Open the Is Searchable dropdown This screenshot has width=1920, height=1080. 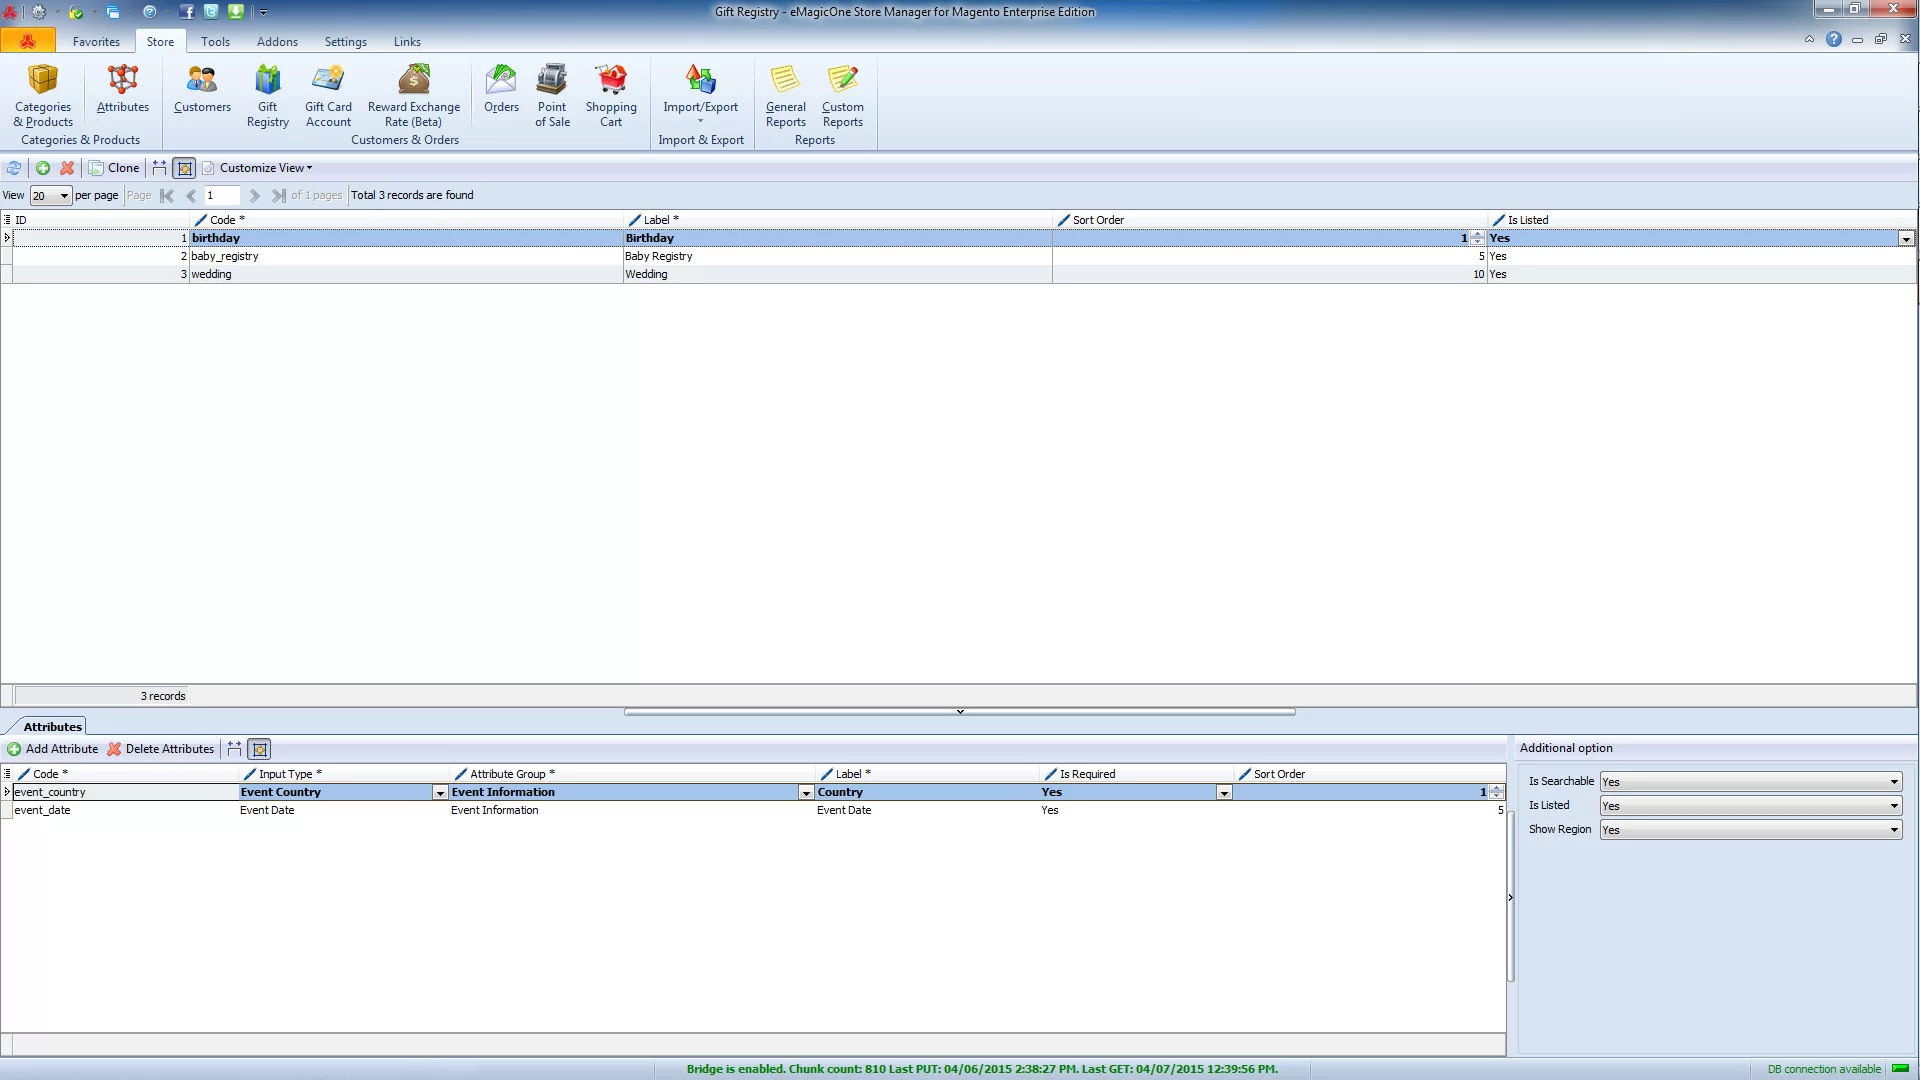pyautogui.click(x=1751, y=782)
